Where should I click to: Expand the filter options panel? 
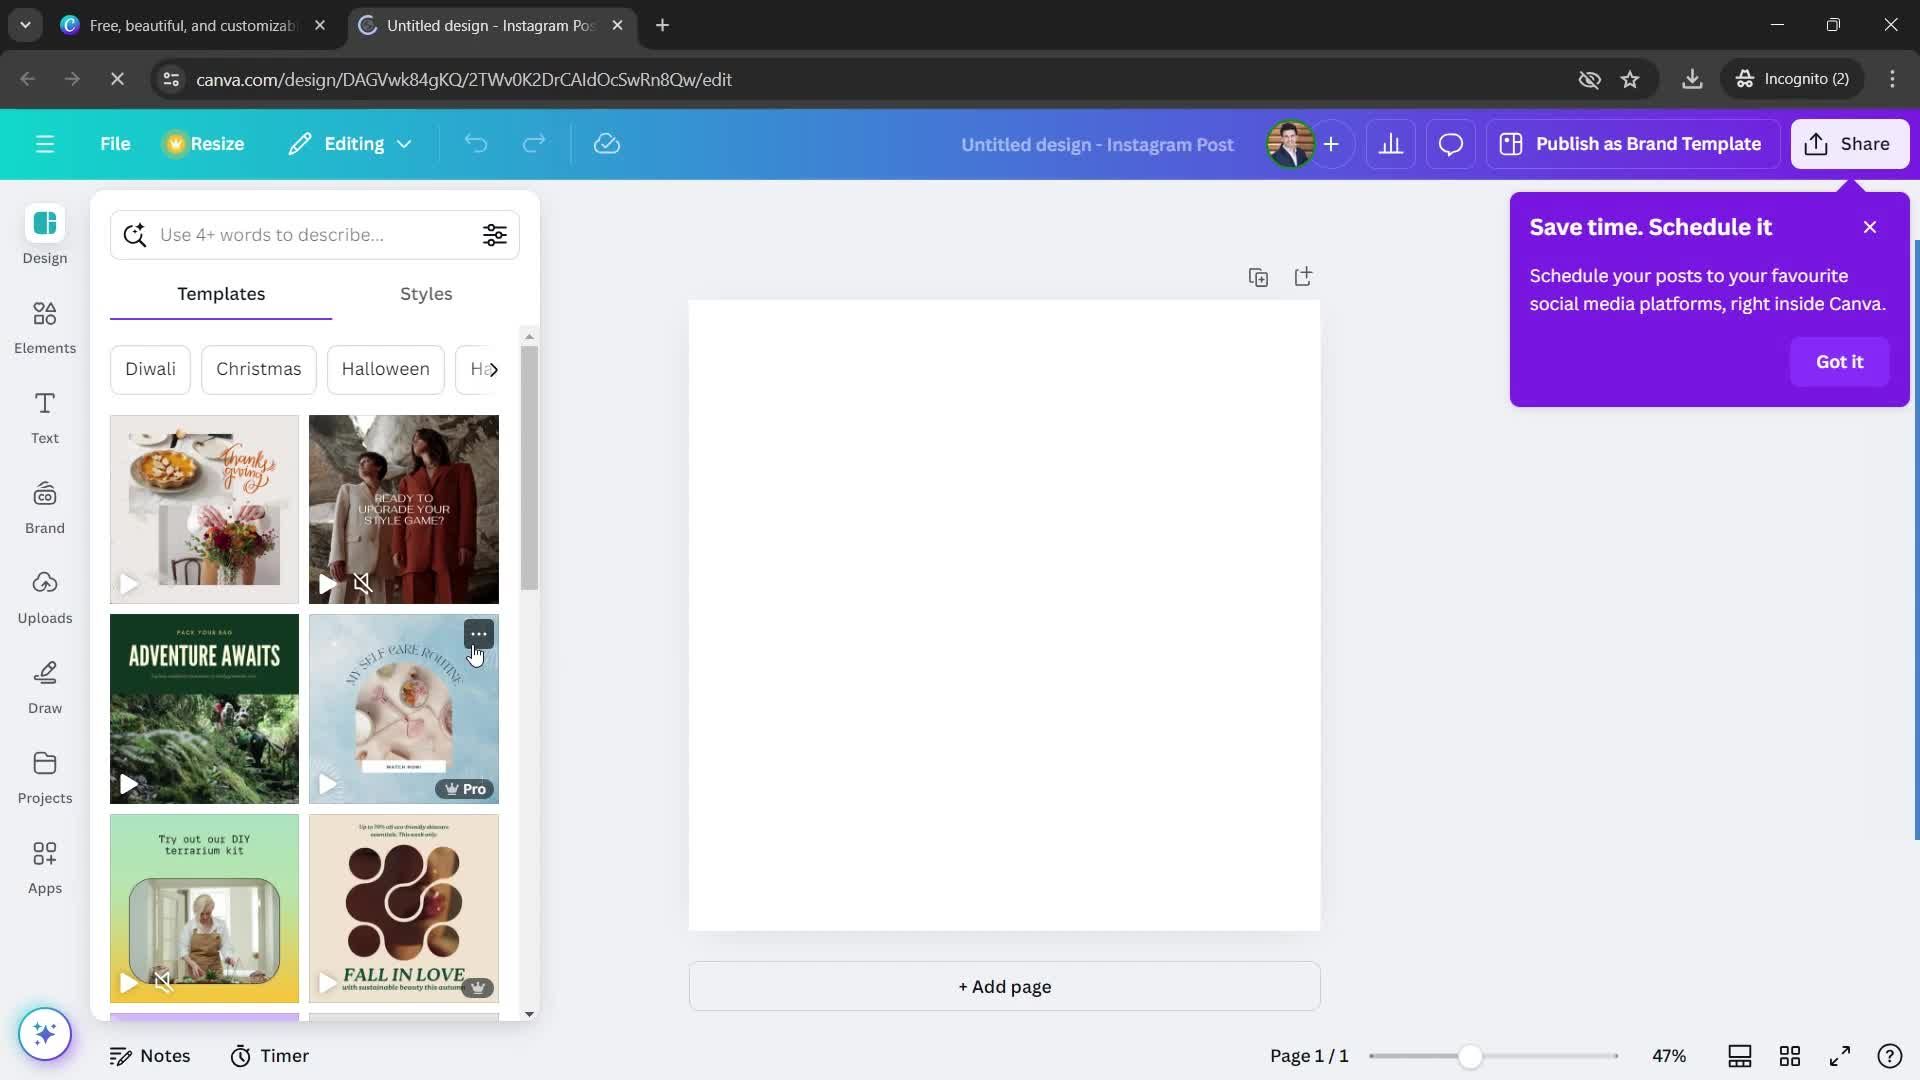tap(496, 235)
